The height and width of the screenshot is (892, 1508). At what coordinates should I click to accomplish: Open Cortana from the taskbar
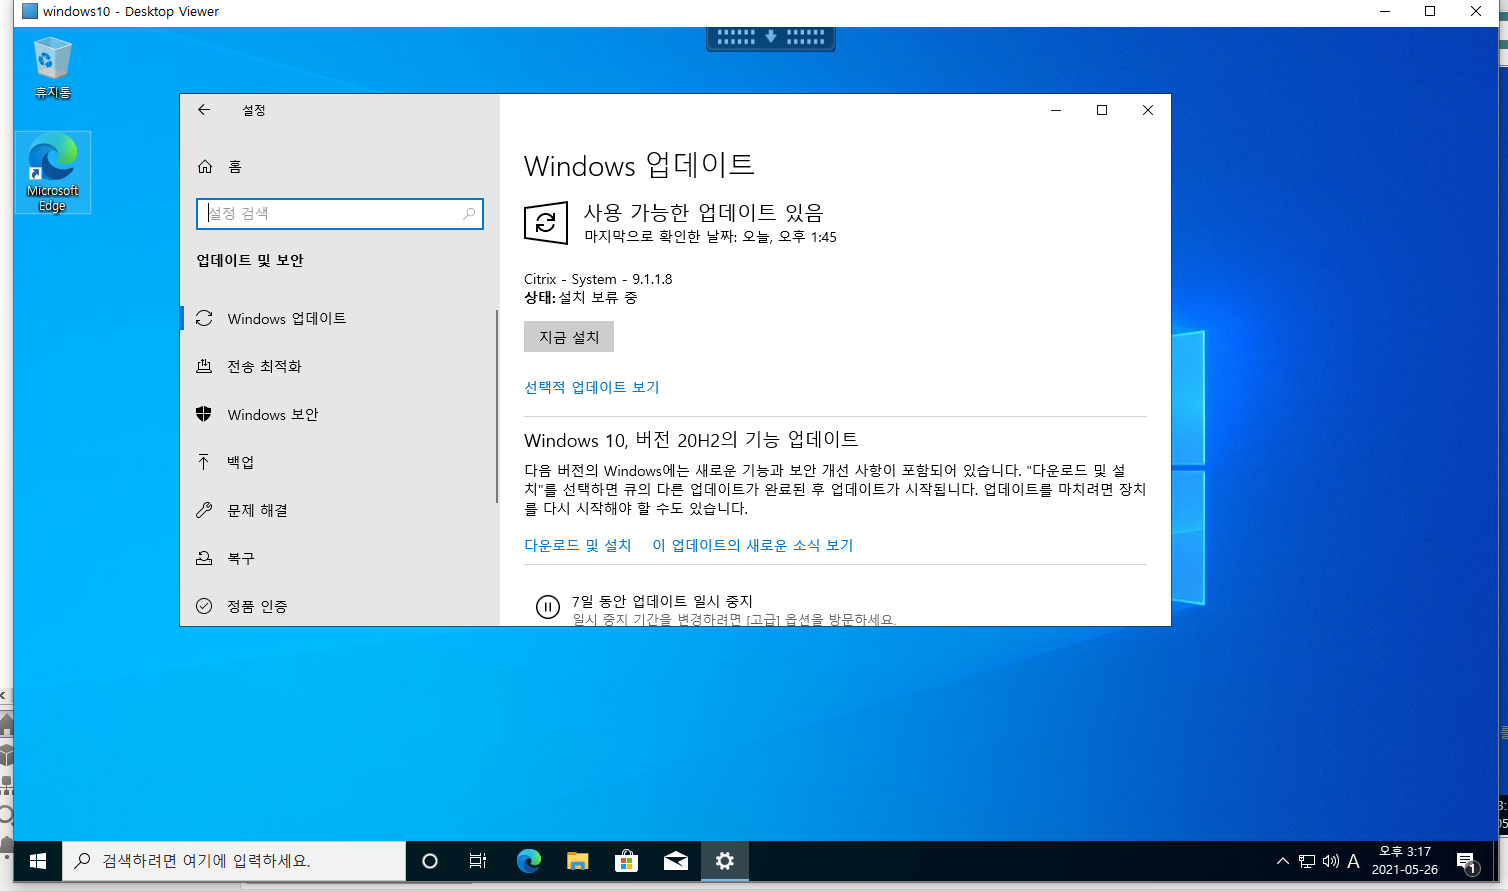pyautogui.click(x=430, y=861)
